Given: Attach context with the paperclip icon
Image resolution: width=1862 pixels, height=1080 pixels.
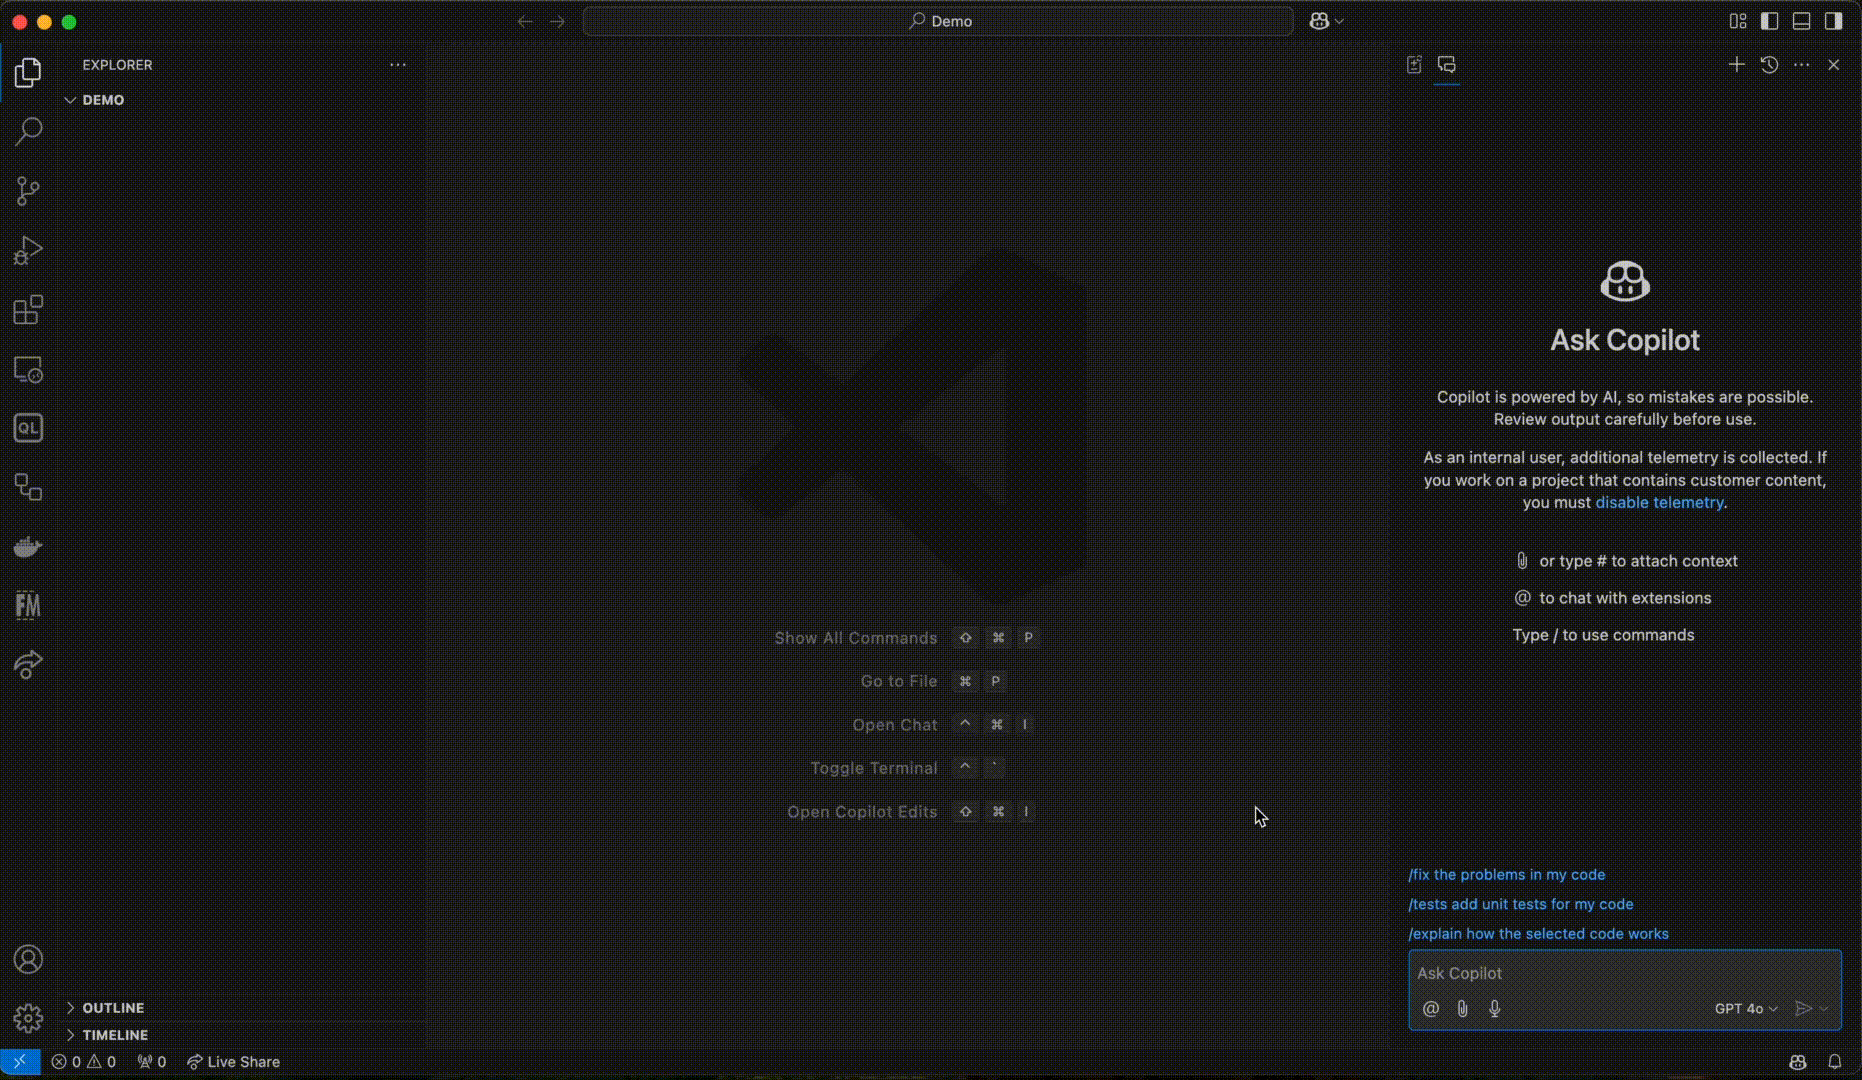Looking at the screenshot, I should tap(1463, 1008).
